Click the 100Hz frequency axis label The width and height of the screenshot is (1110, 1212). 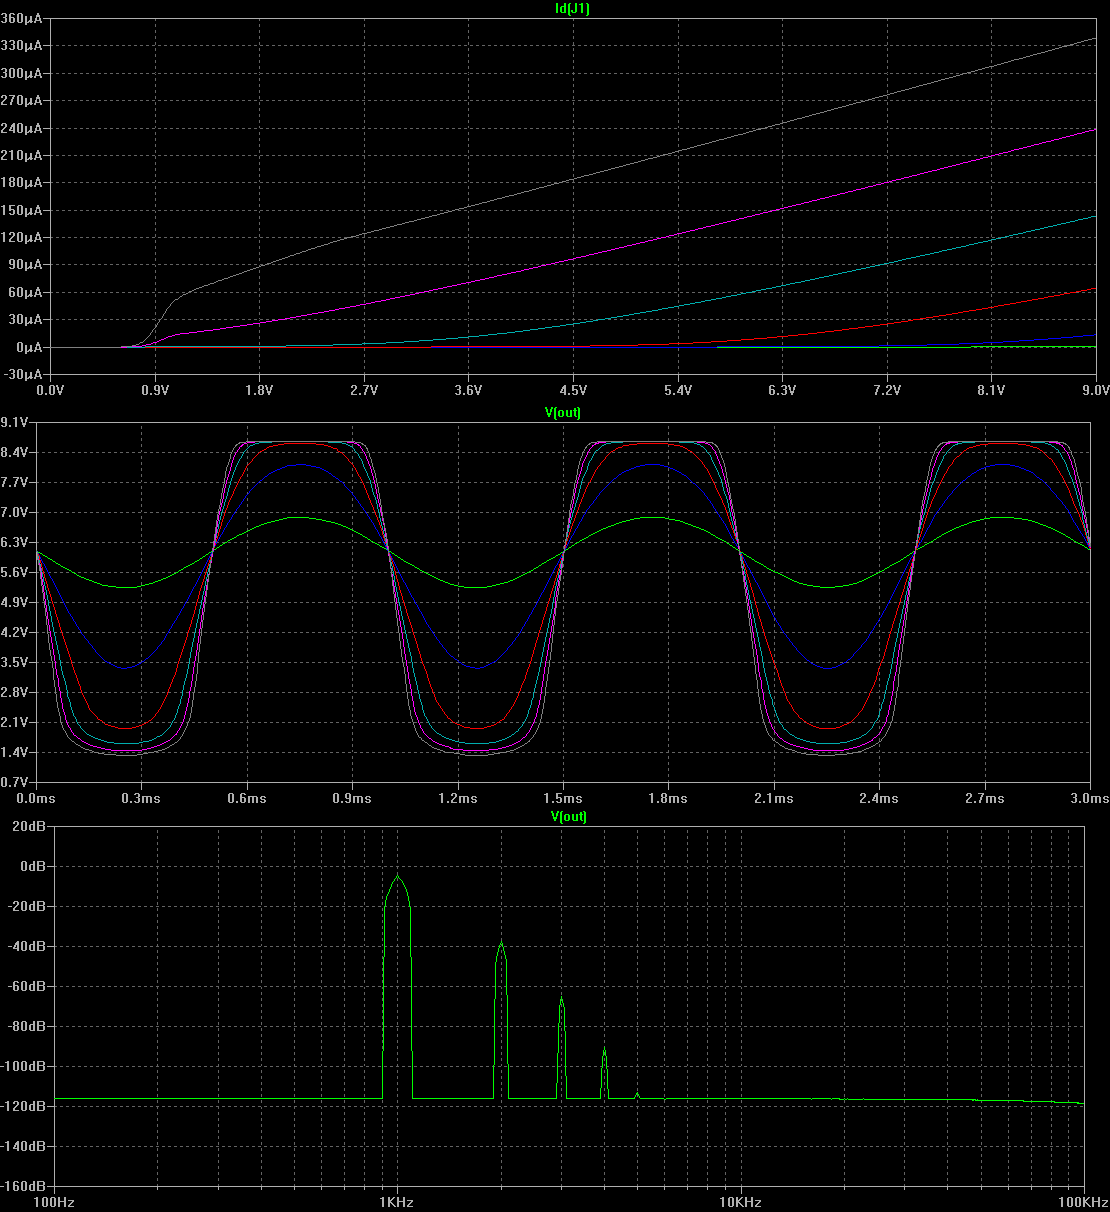55,1201
